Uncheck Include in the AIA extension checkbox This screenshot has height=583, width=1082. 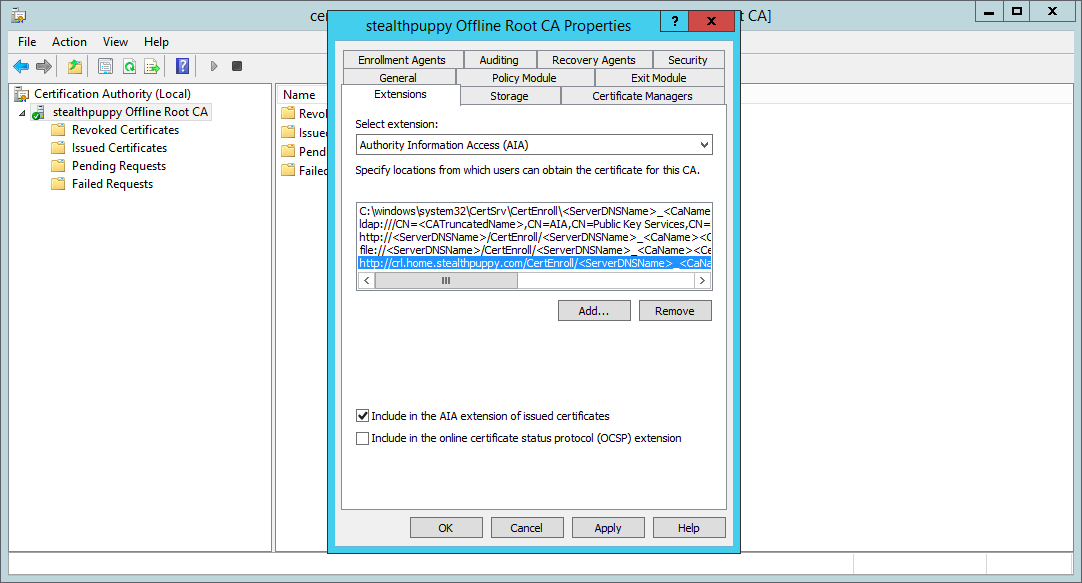tap(362, 416)
